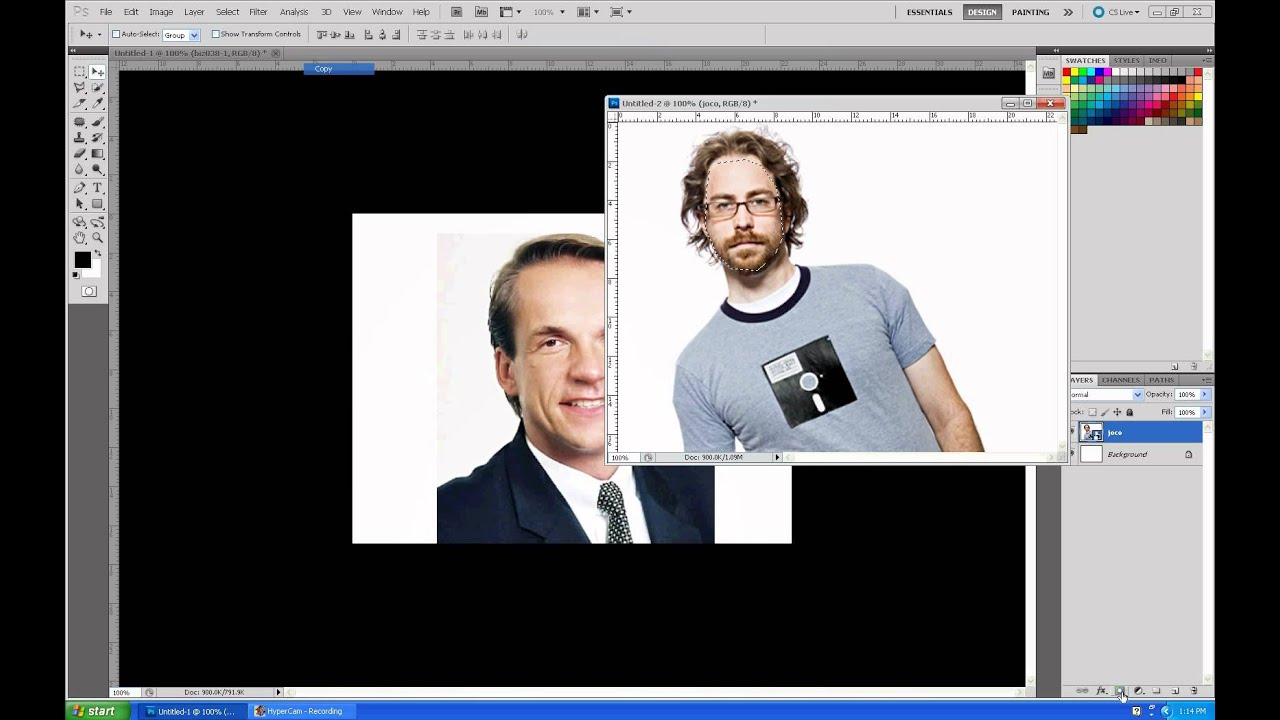This screenshot has height=720, width=1280.
Task: Toggle Background layer visibility
Action: click(x=1073, y=454)
